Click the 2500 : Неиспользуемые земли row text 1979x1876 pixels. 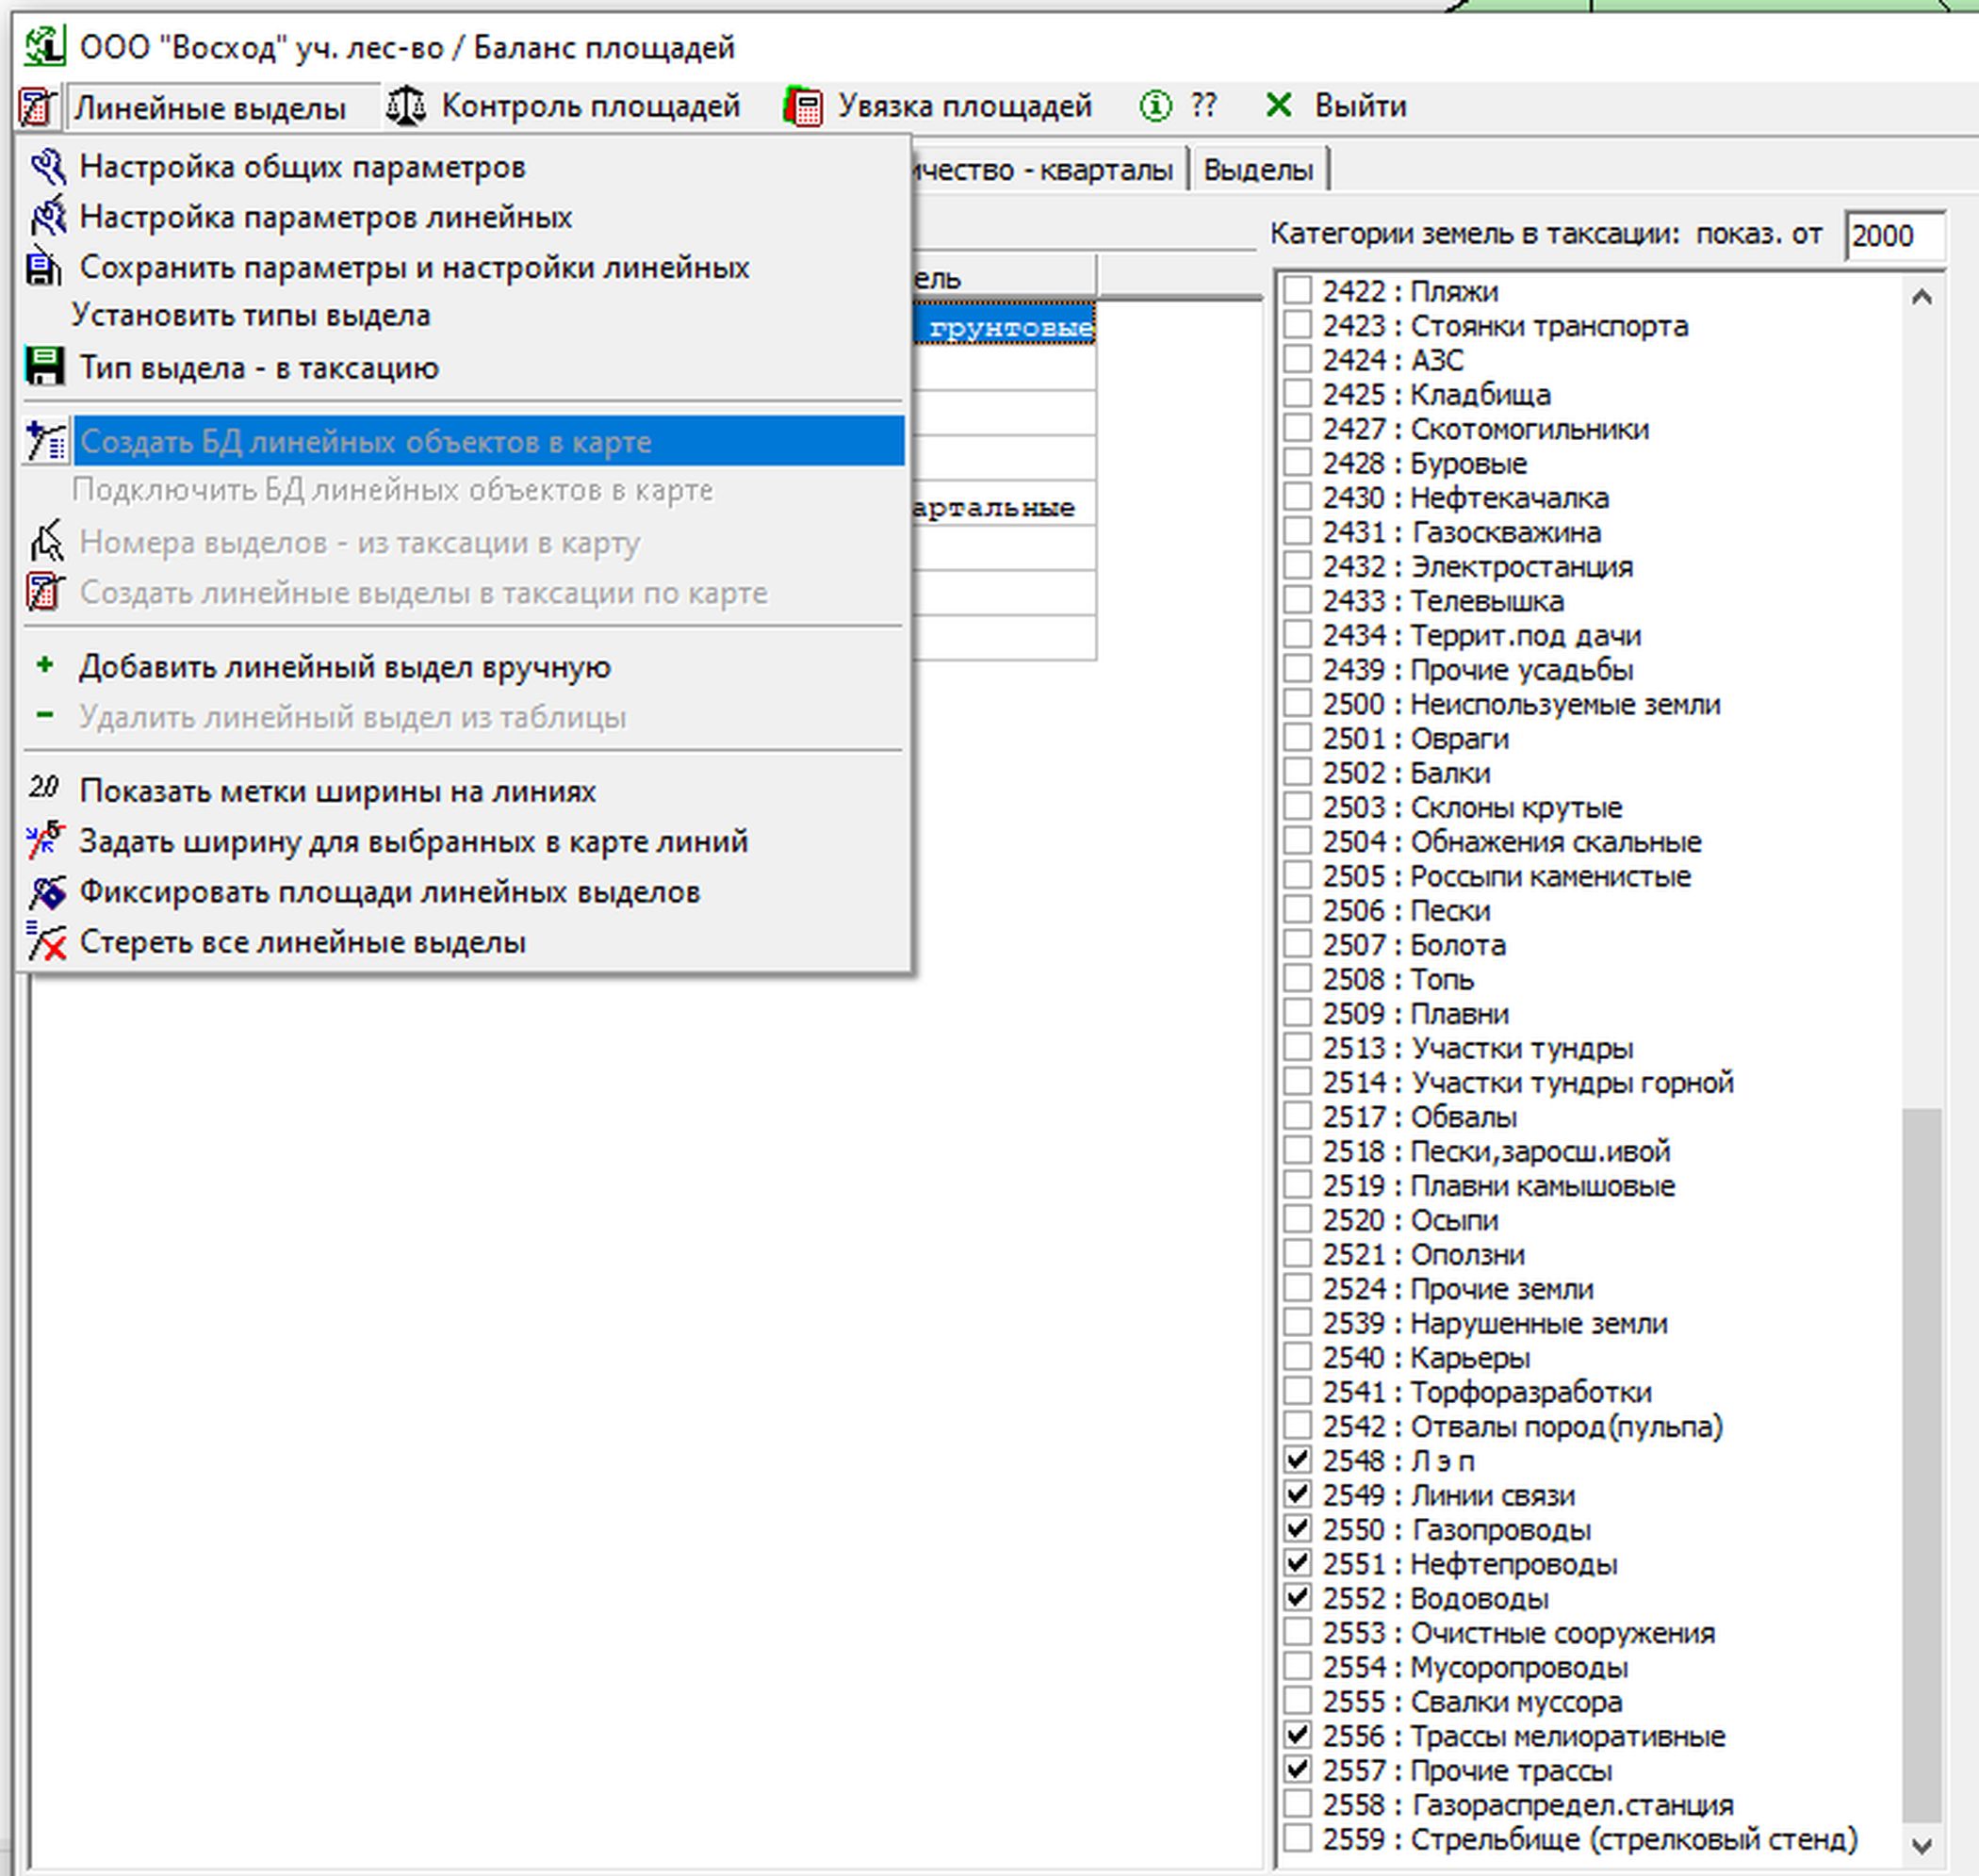point(1521,704)
